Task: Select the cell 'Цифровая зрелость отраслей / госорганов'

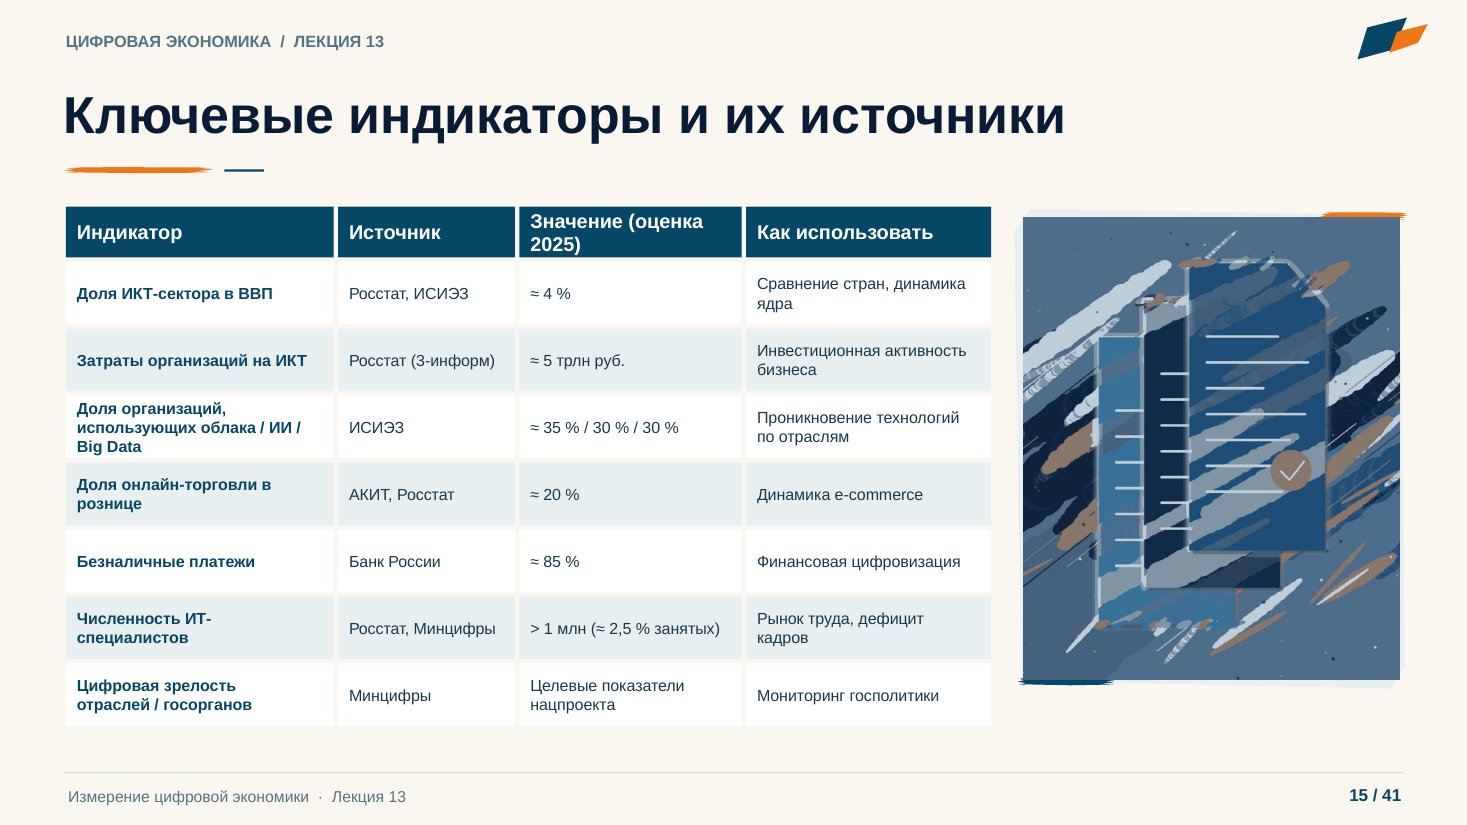Action: tap(200, 696)
